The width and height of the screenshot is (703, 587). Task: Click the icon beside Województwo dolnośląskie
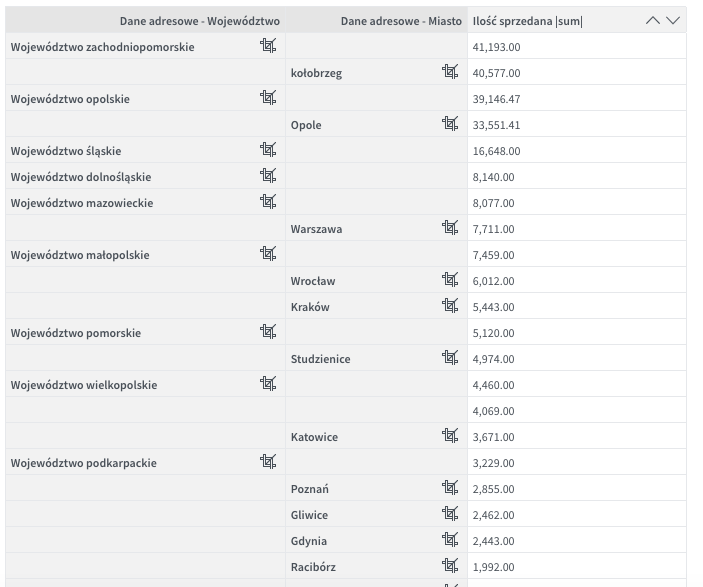(x=268, y=176)
